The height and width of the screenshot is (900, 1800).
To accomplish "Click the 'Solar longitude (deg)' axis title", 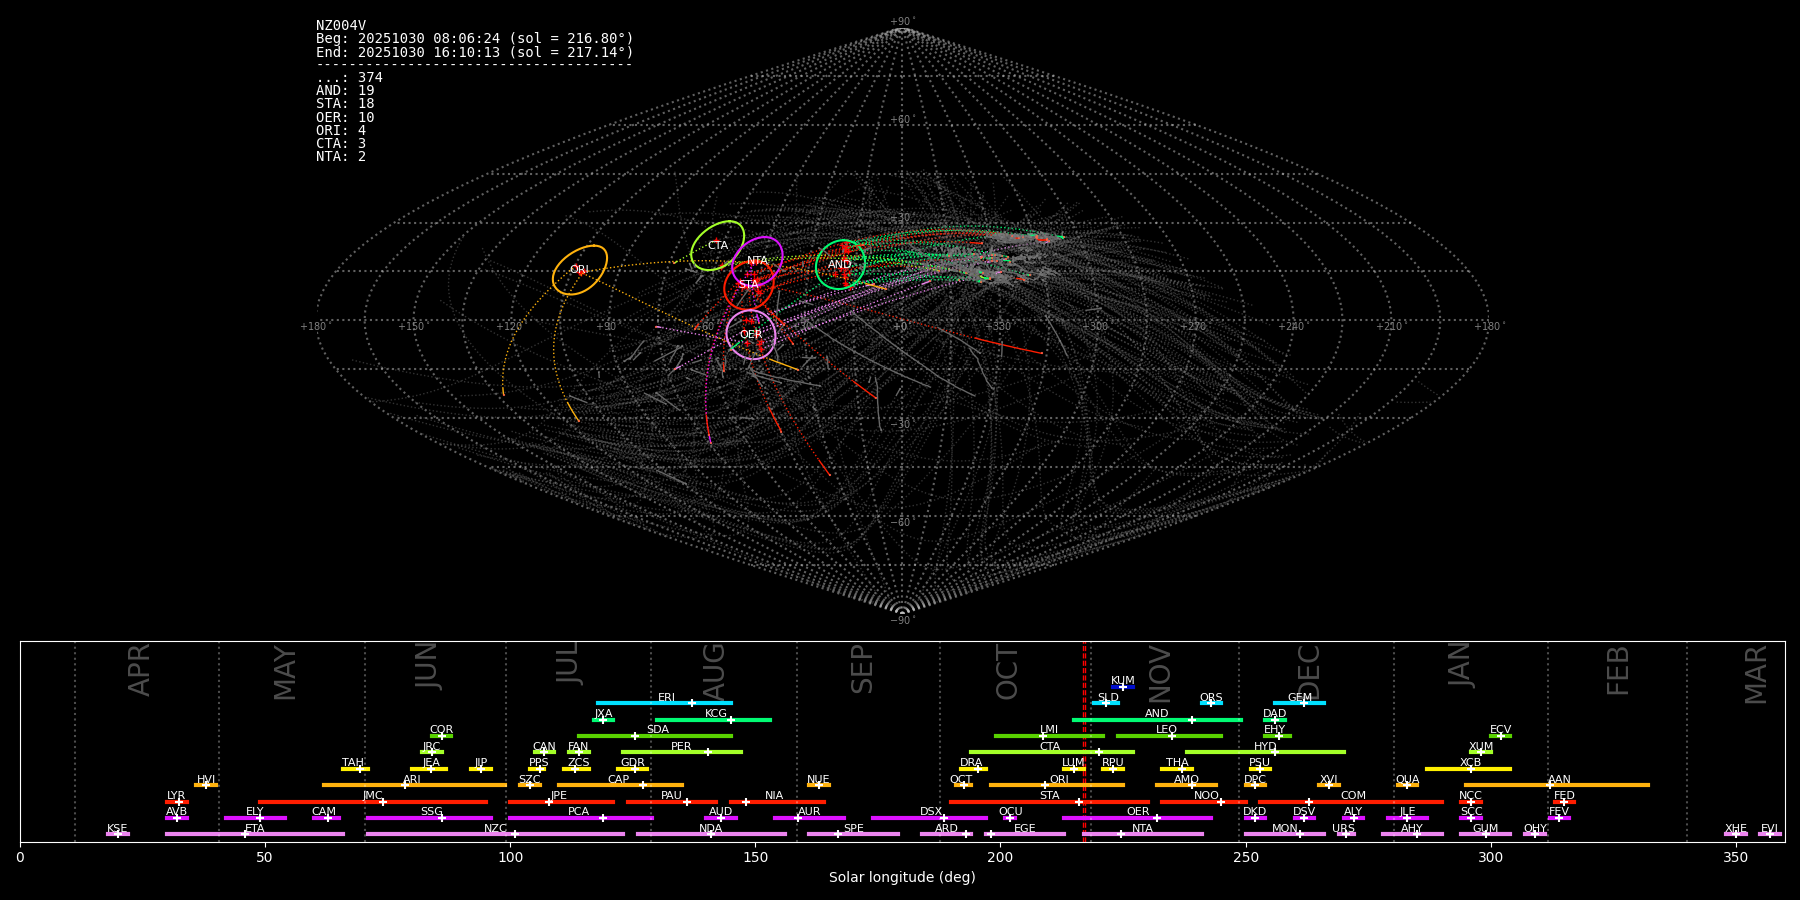I will click(x=902, y=878).
